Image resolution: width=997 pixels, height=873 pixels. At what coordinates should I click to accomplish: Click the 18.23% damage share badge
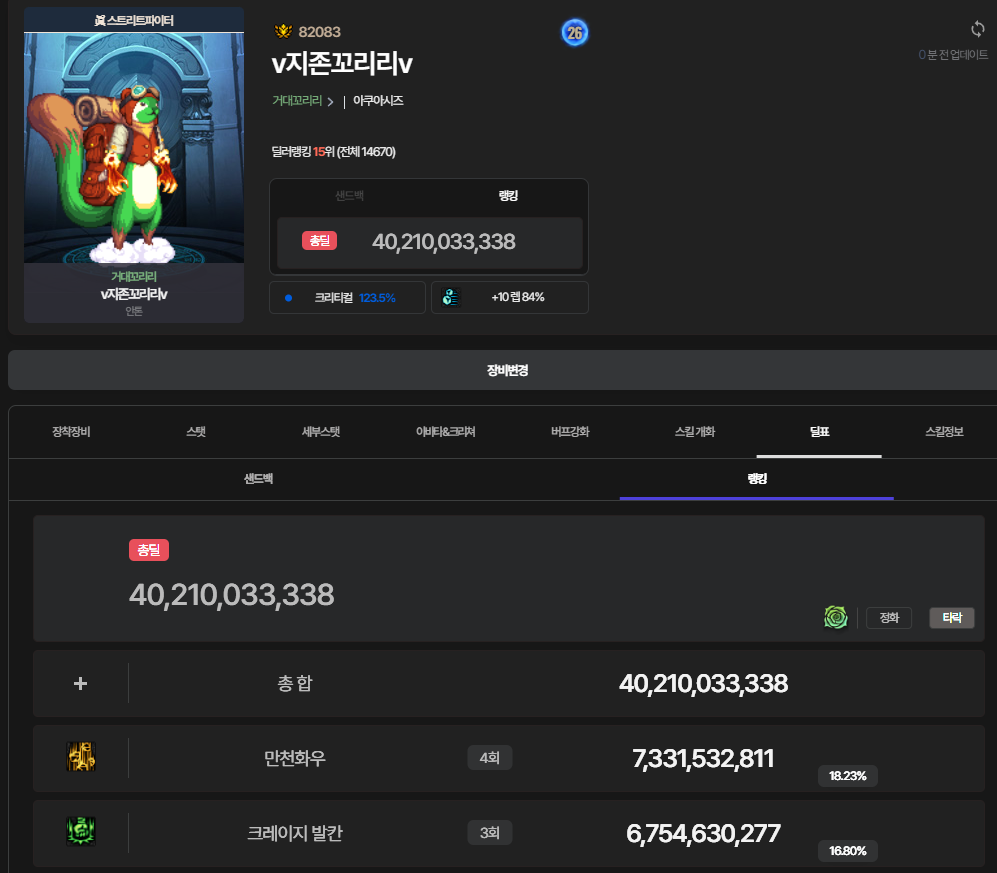(847, 776)
